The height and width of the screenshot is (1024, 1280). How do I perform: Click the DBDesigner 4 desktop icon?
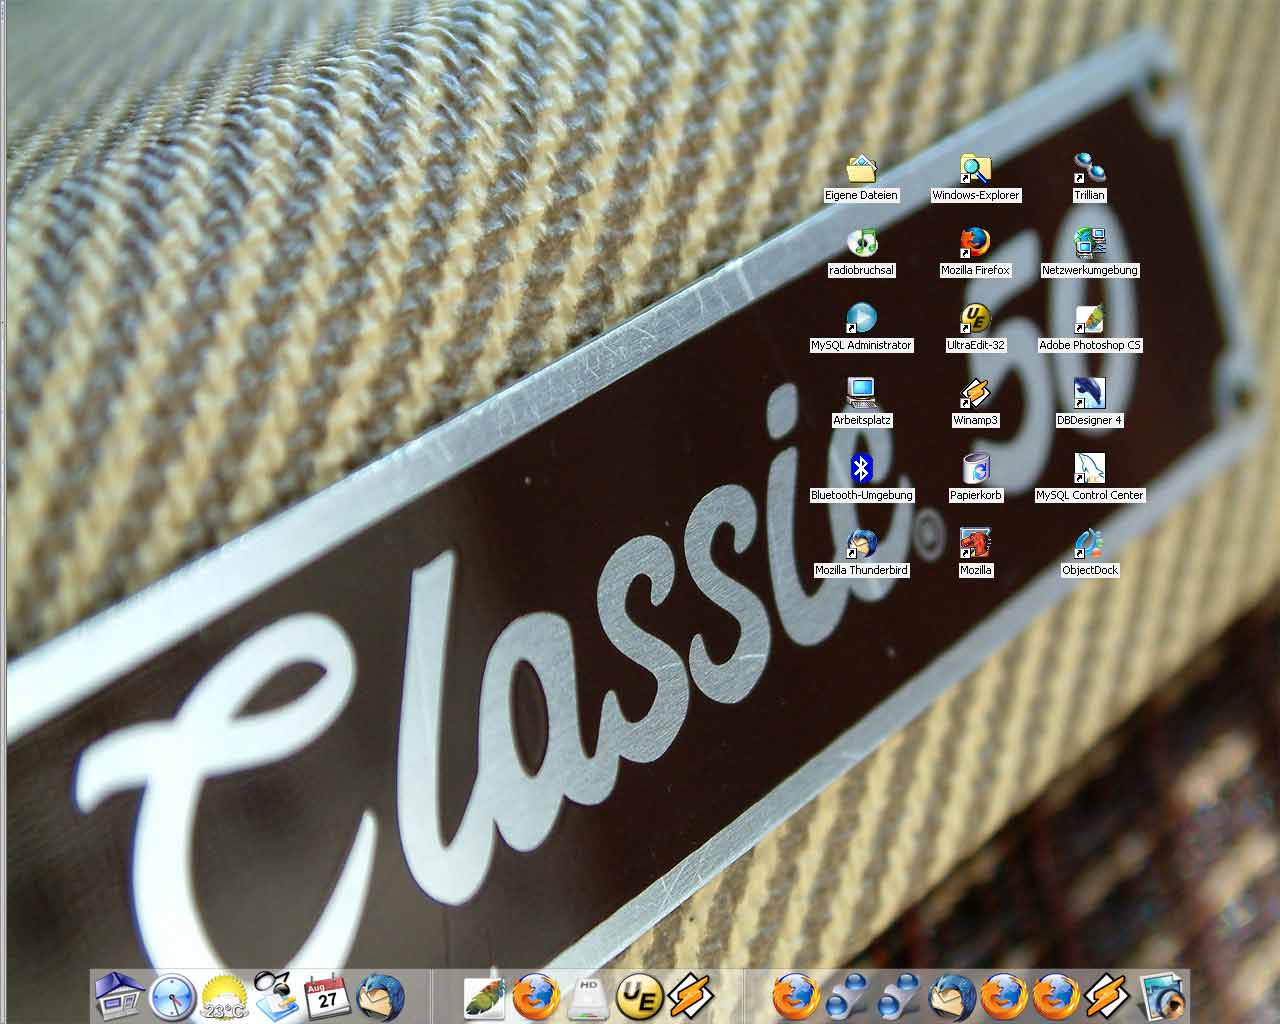click(1089, 403)
